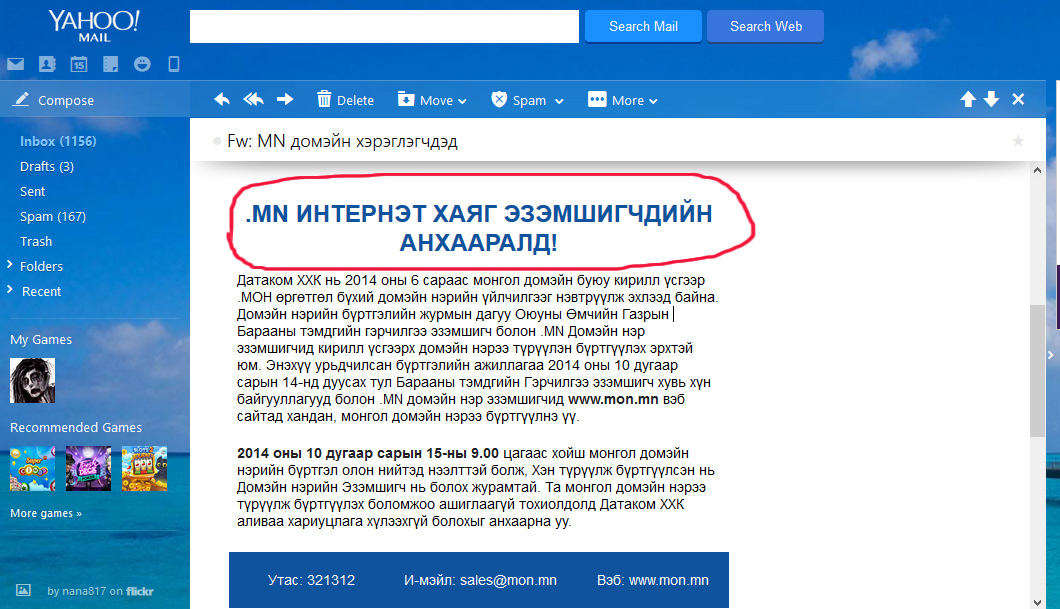
Task: Click the message scrollbar down arrow
Action: click(x=1038, y=602)
